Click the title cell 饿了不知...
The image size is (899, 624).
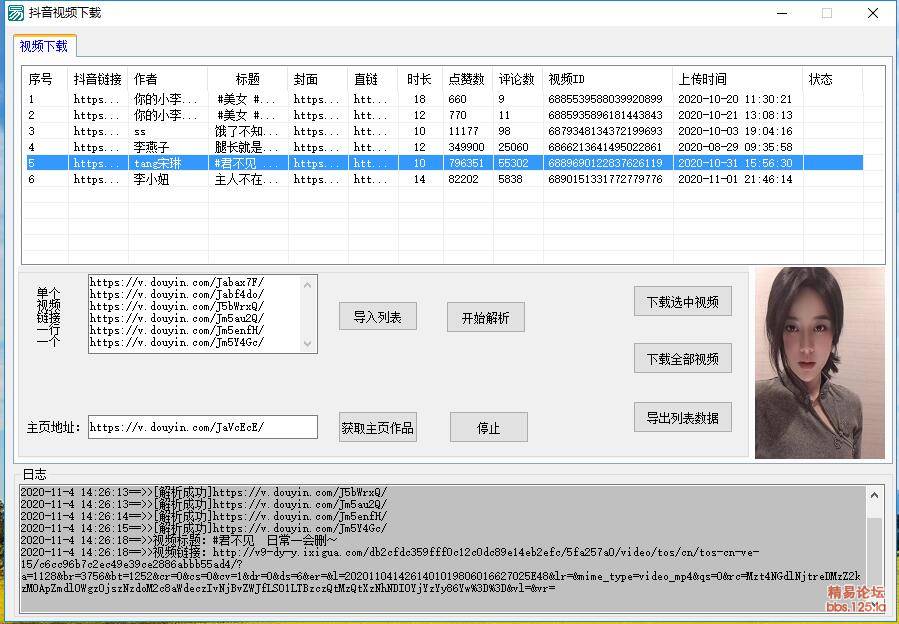(247, 131)
